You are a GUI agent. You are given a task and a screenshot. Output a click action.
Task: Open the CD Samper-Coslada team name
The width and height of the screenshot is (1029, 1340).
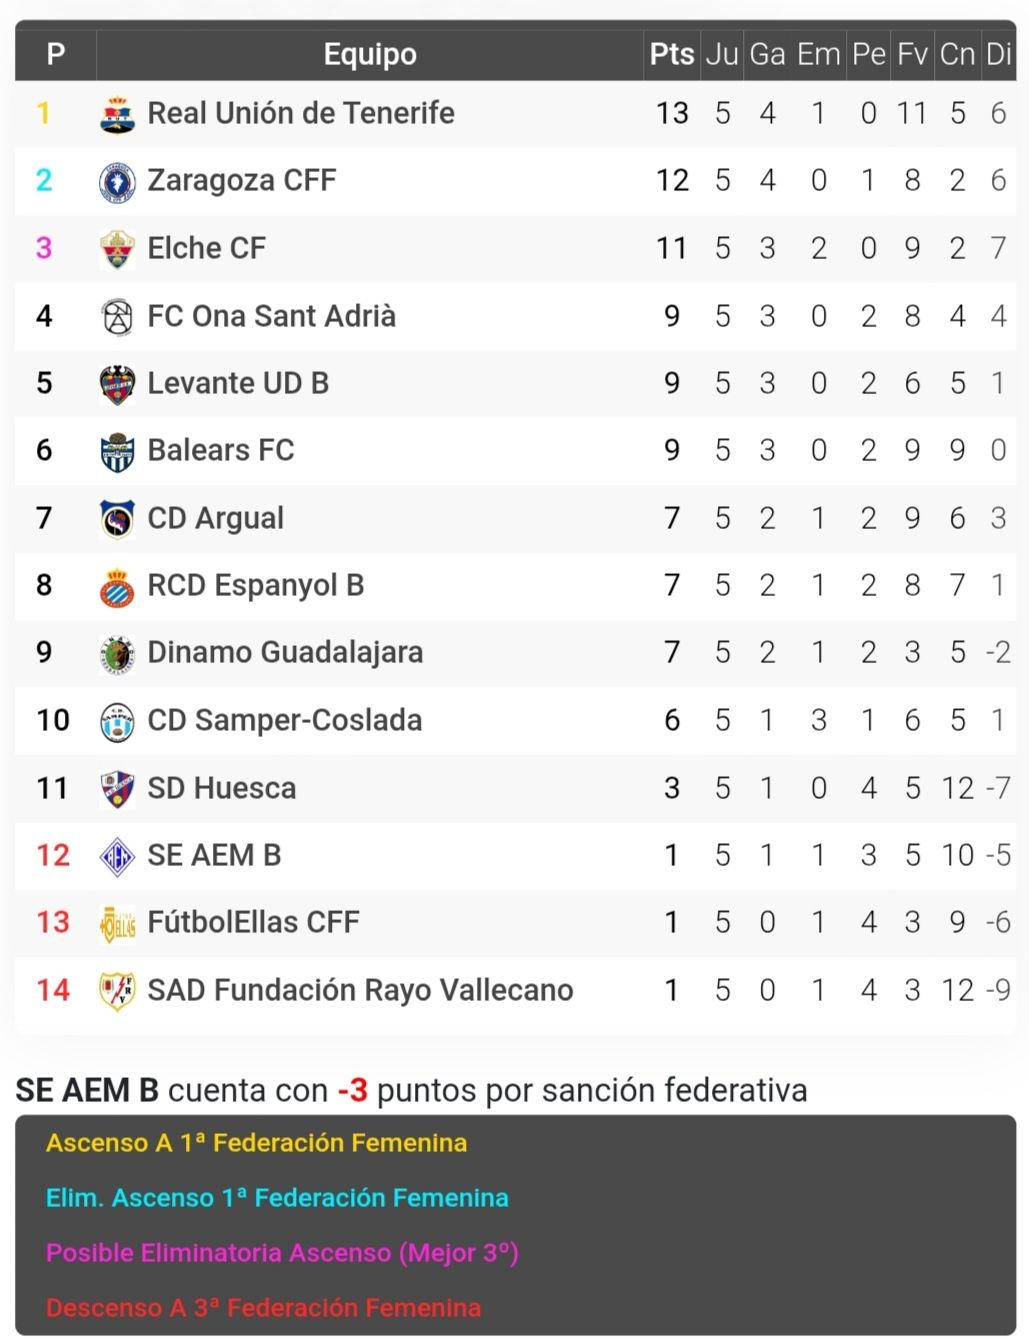coord(284,720)
